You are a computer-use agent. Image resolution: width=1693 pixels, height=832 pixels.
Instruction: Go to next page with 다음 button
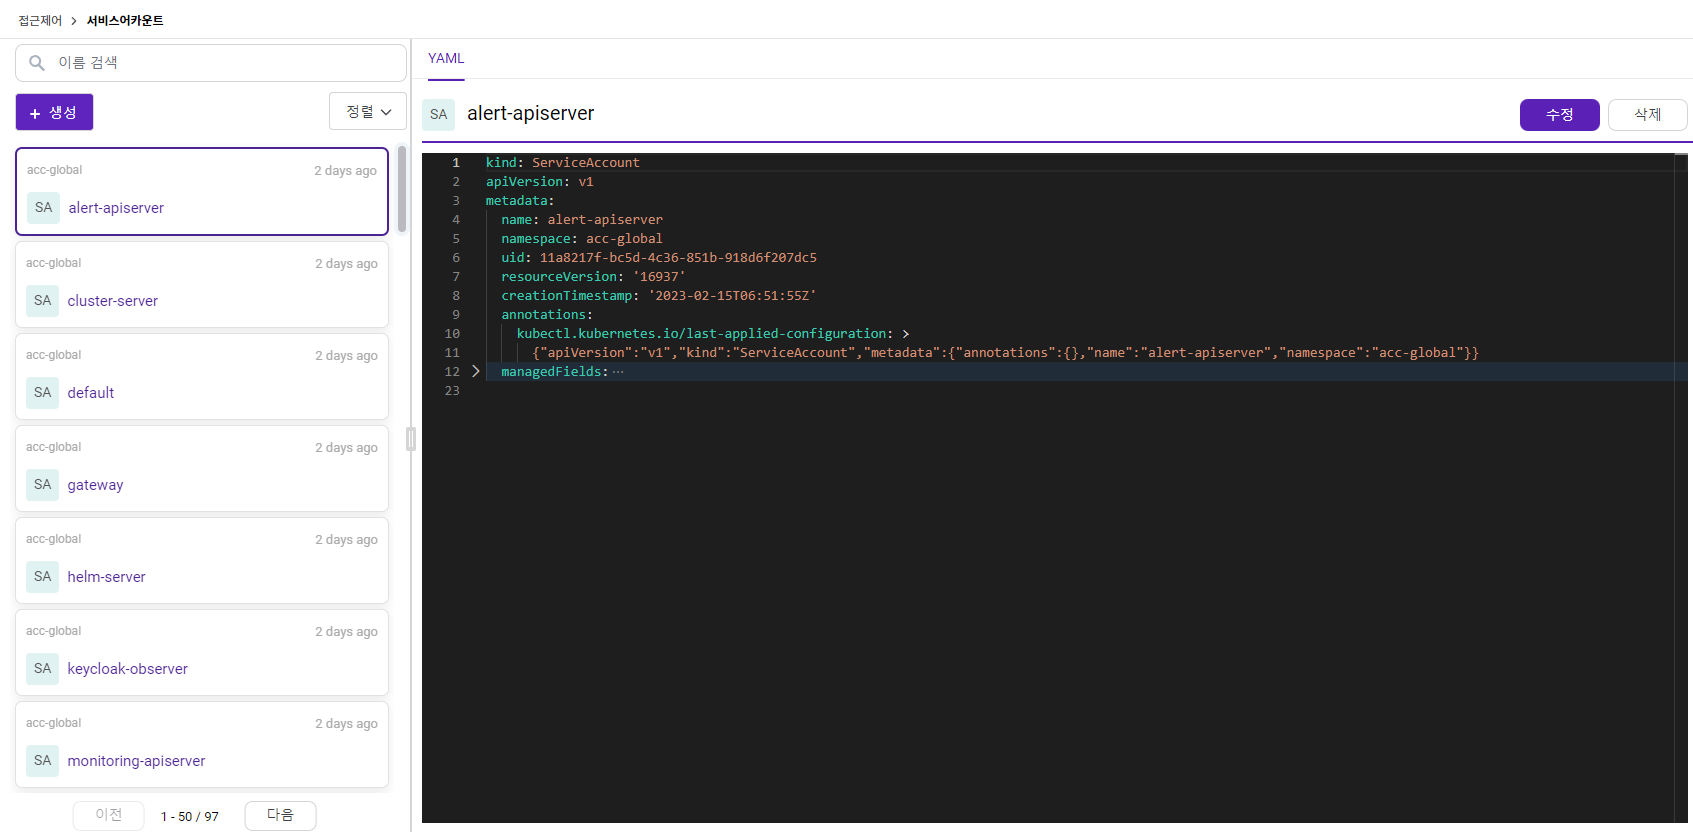click(x=280, y=815)
